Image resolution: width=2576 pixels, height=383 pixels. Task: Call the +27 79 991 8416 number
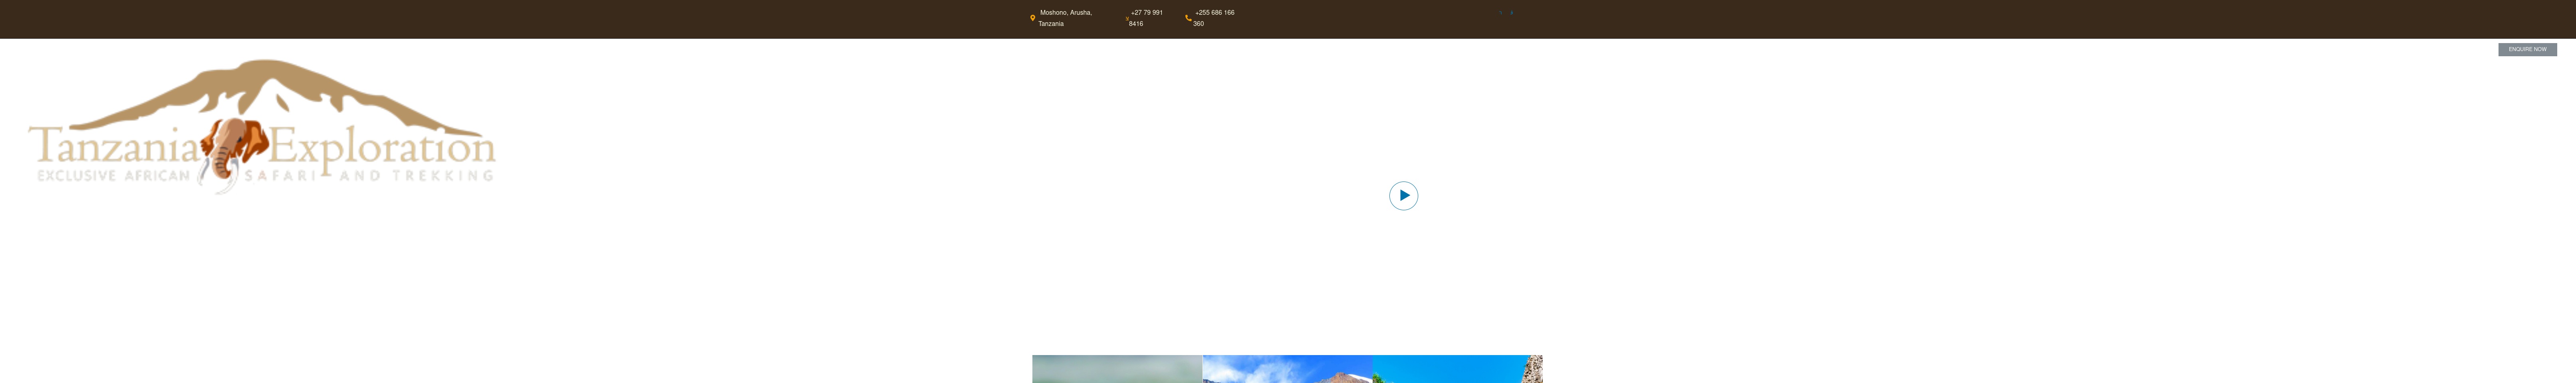[x=1146, y=18]
